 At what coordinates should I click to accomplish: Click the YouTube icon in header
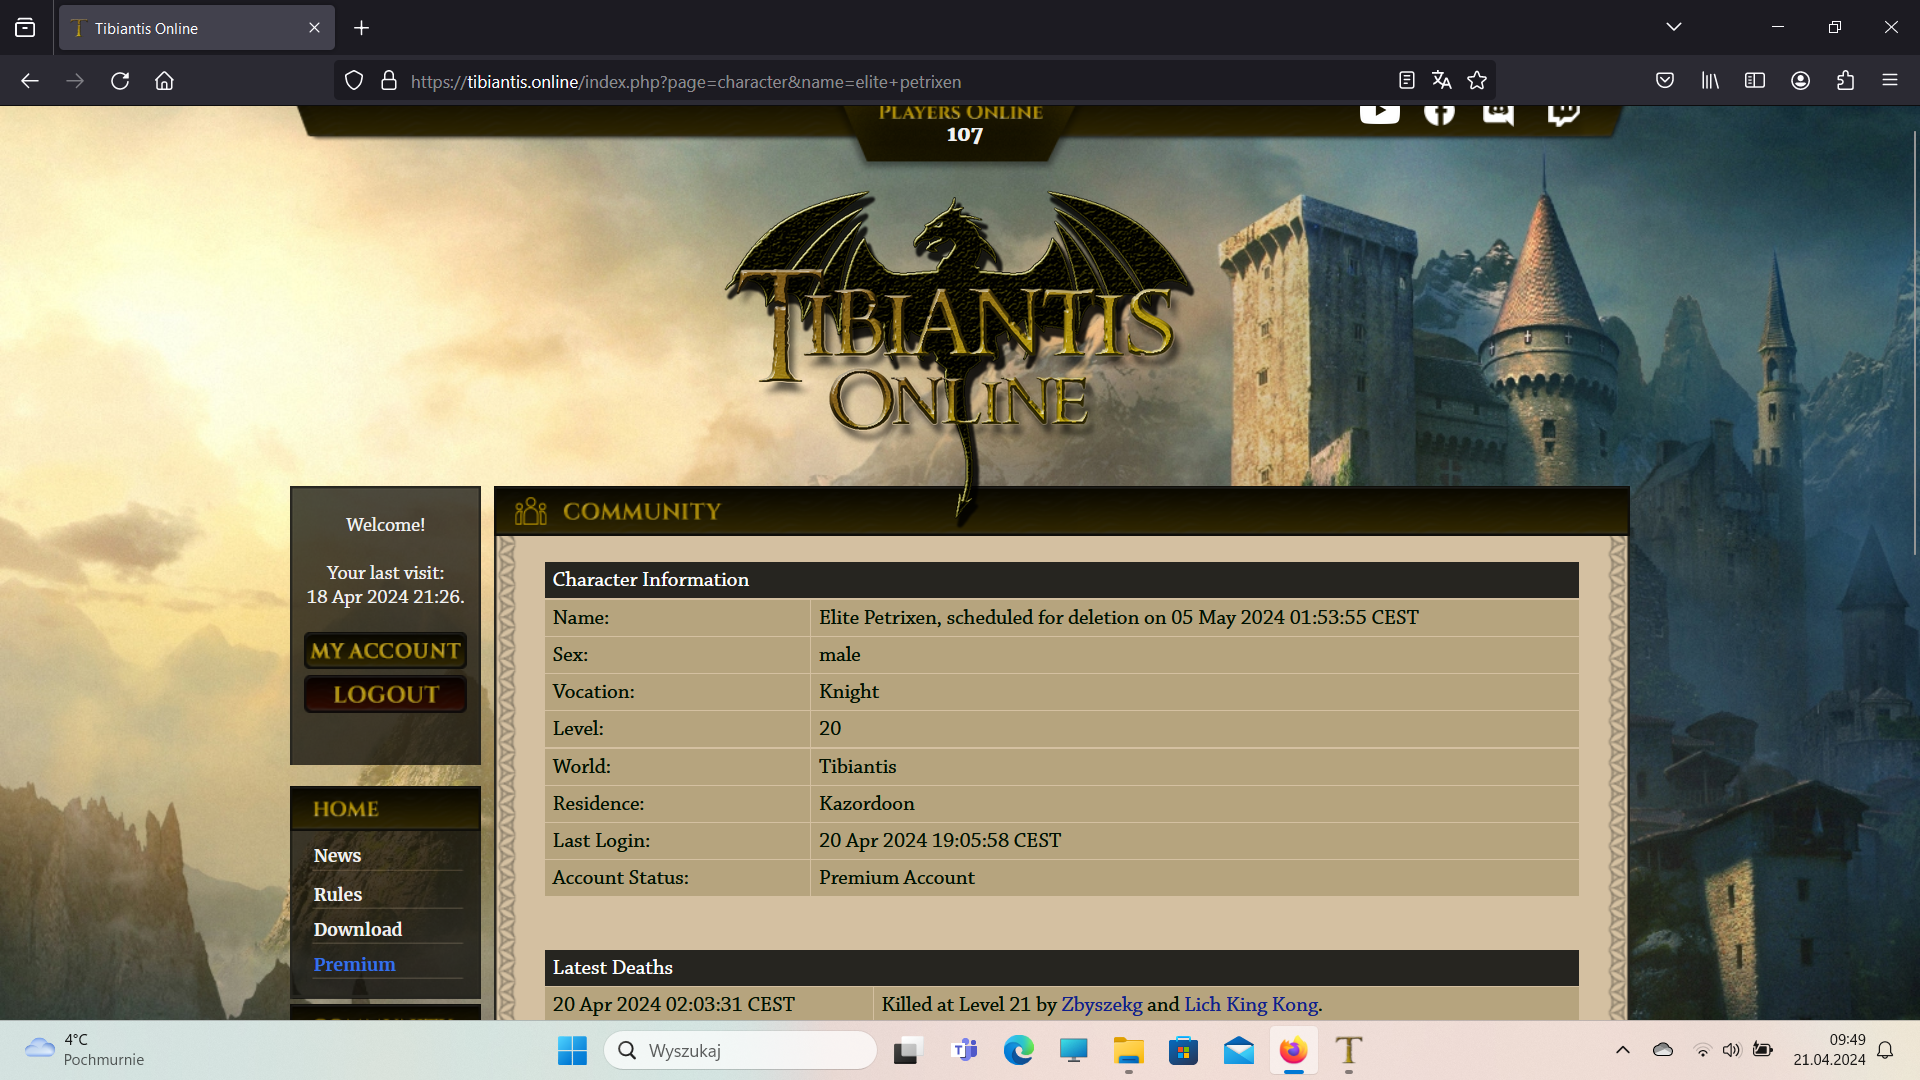tap(1379, 112)
